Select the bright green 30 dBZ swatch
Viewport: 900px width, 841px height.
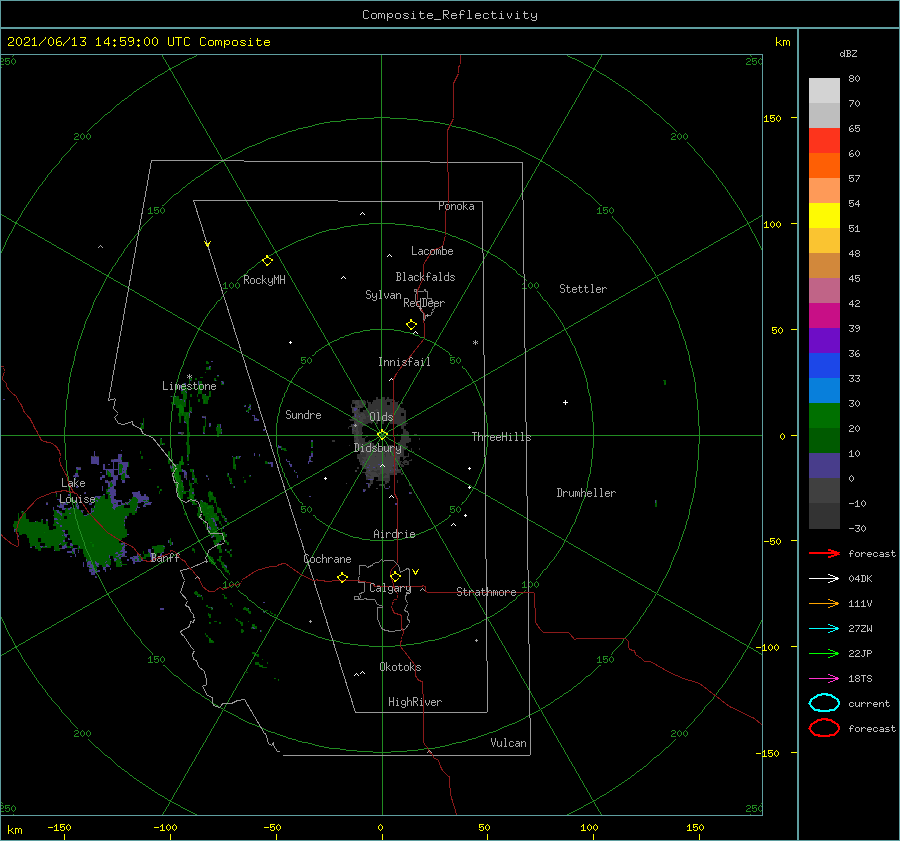point(824,416)
